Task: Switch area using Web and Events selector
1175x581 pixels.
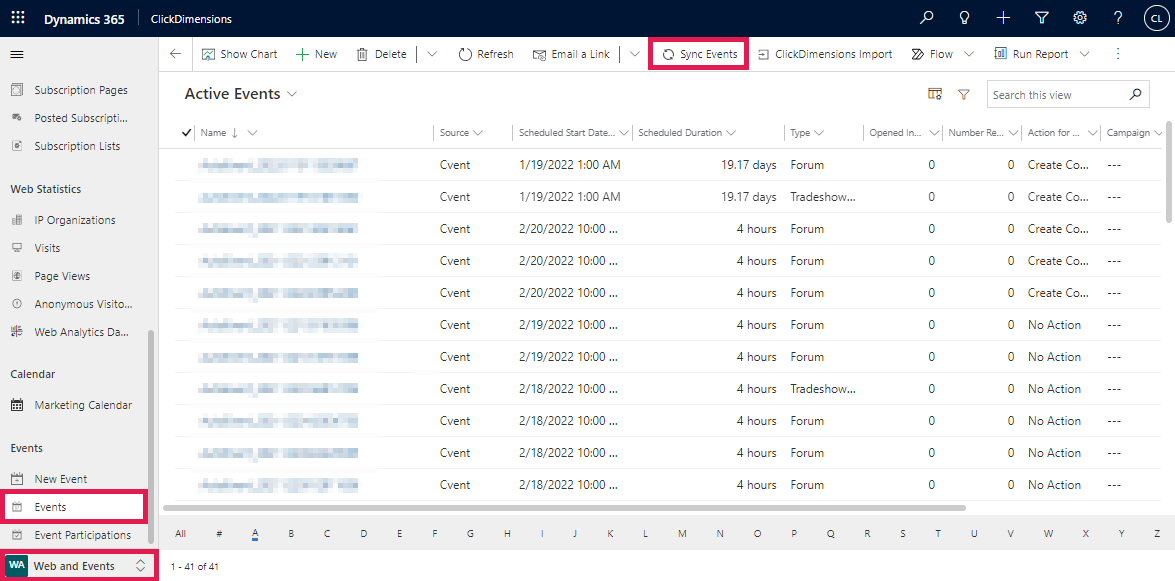Action: [78, 566]
